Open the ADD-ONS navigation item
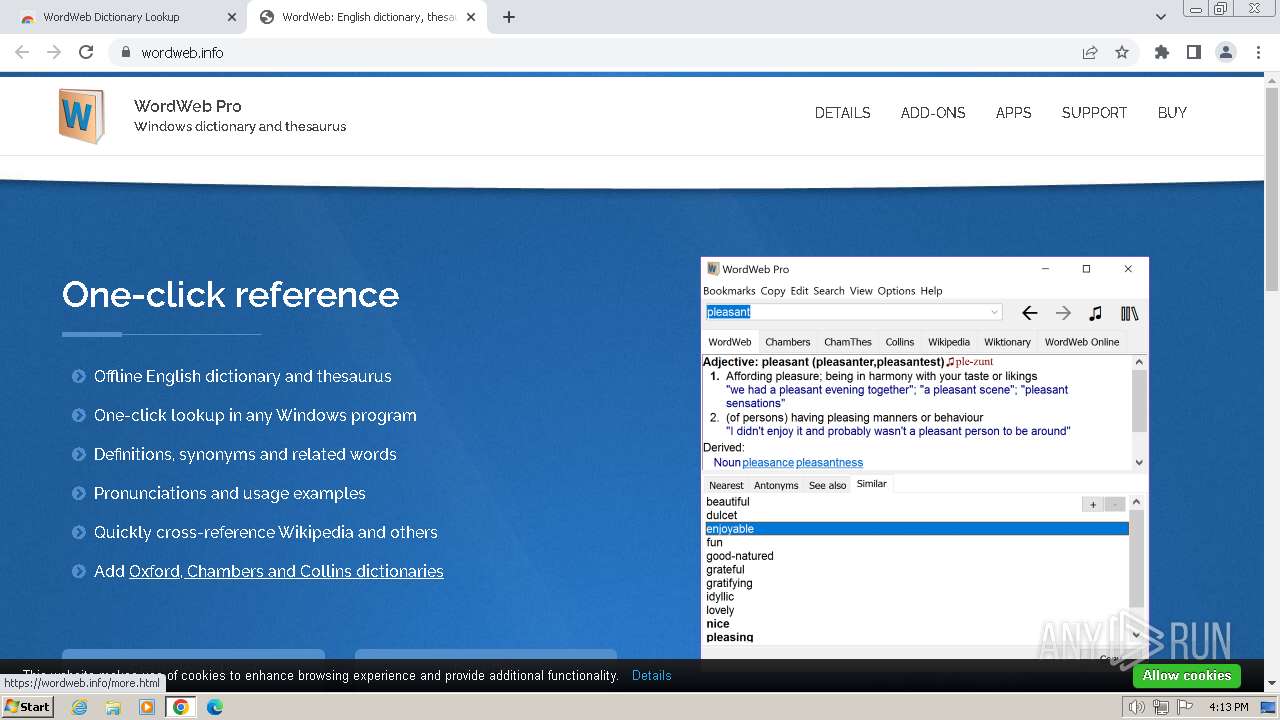The image size is (1280, 720). 933,113
